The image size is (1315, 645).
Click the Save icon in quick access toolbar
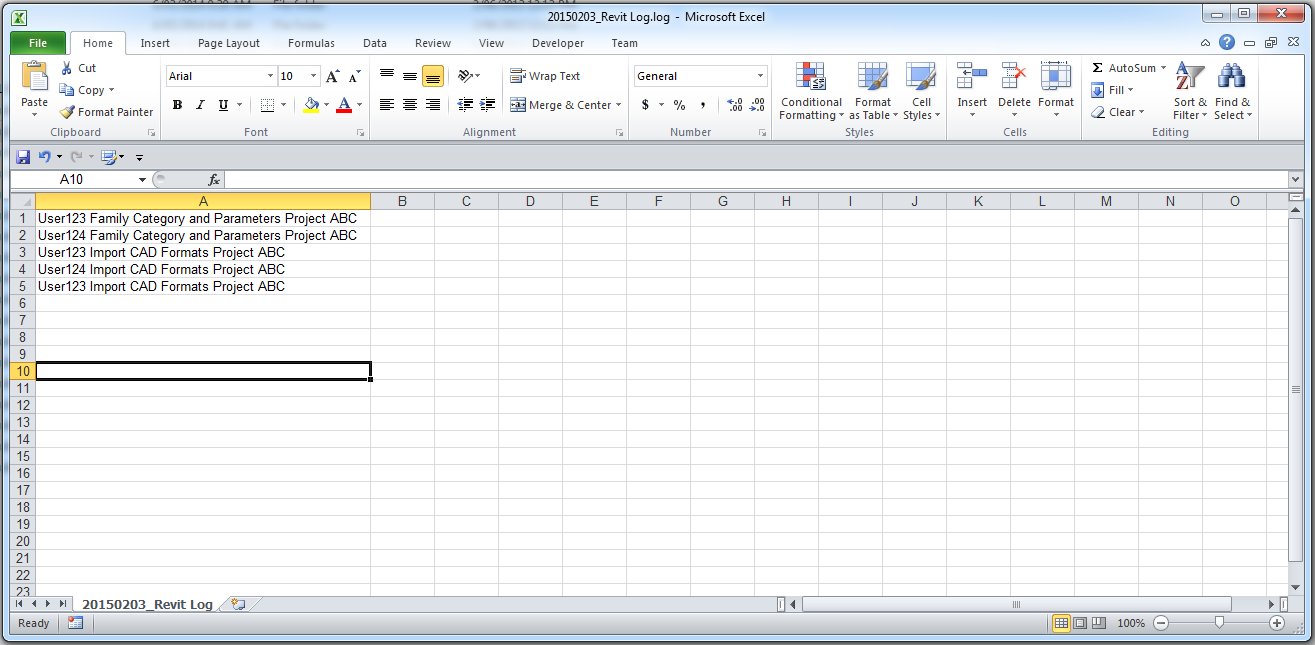(23, 157)
